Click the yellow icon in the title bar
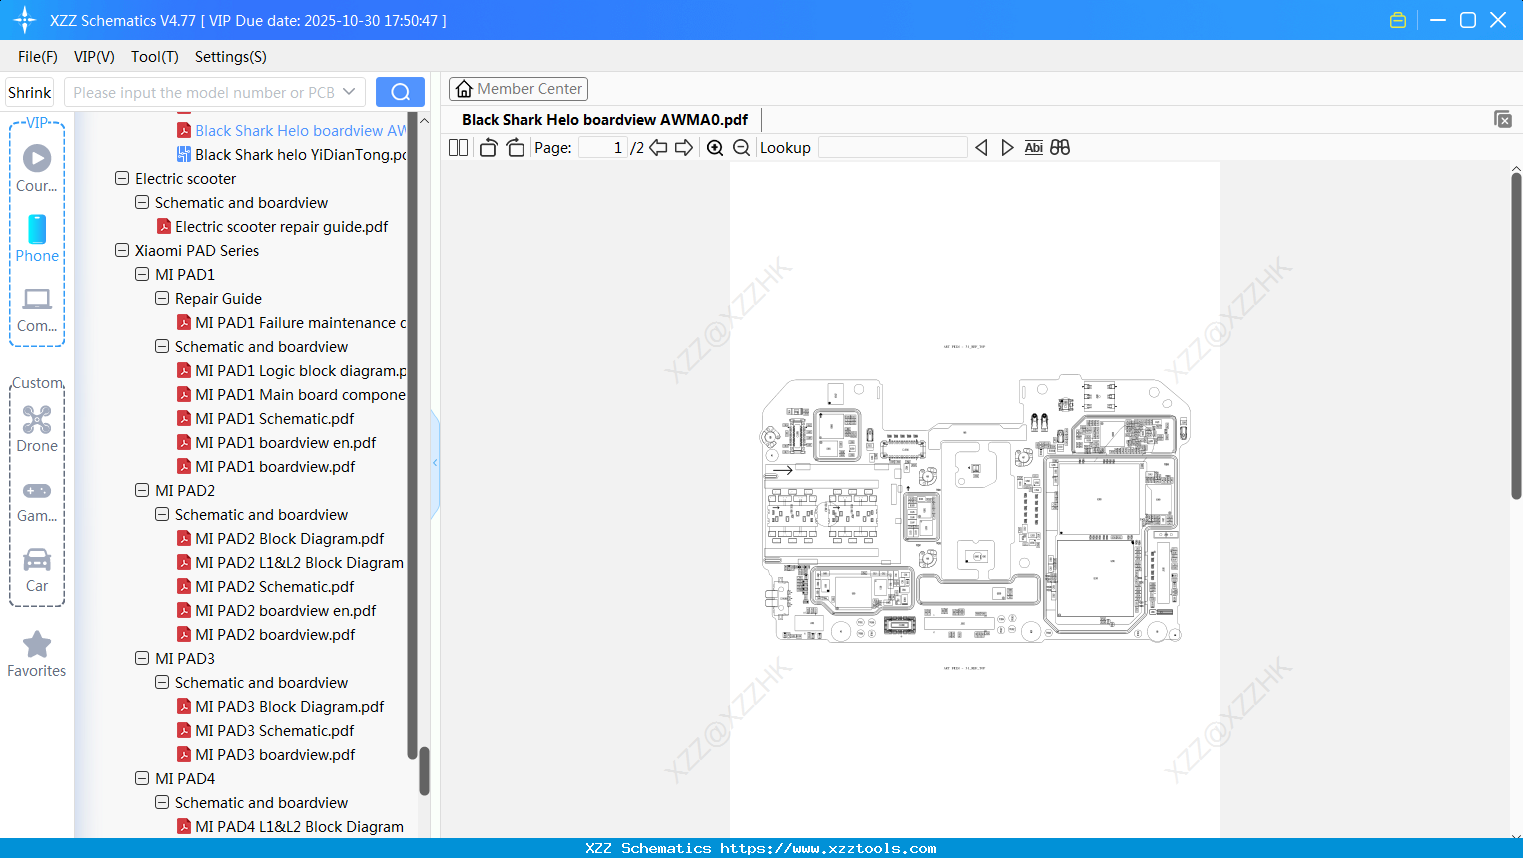Screen dimensions: 1523x858 point(1398,20)
